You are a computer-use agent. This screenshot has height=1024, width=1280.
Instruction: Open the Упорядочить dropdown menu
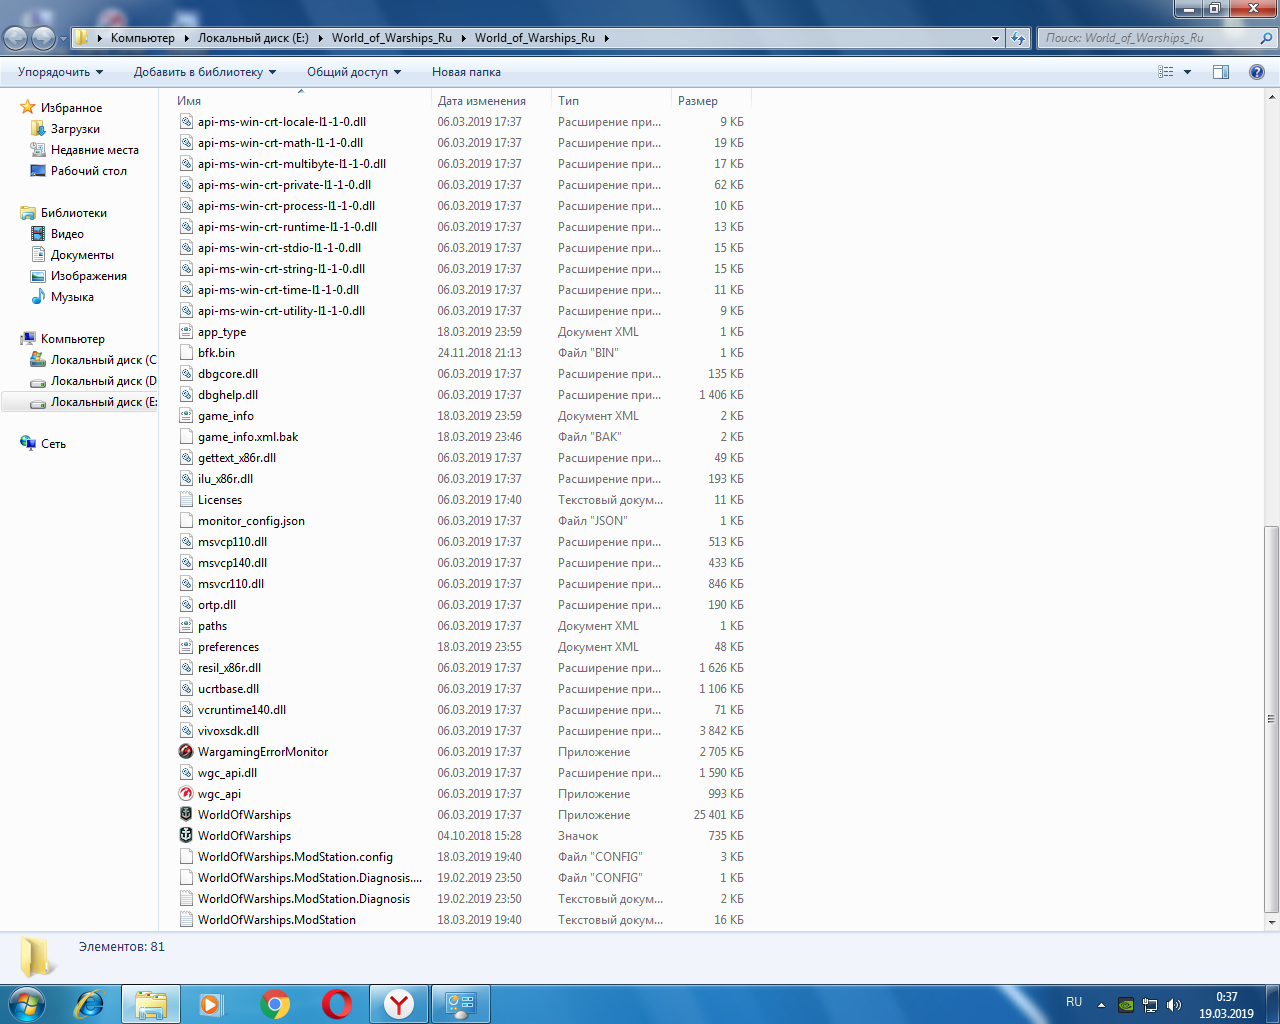(60, 72)
